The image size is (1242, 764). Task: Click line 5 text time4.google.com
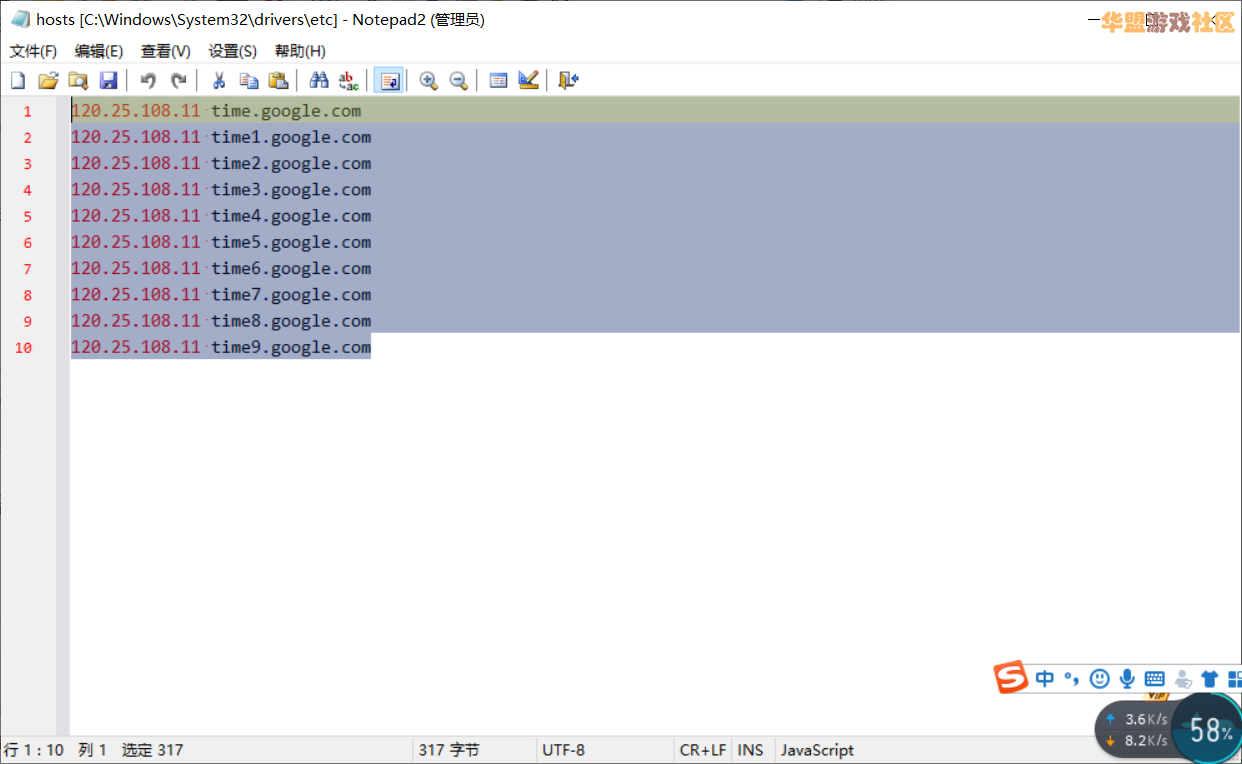[291, 216]
